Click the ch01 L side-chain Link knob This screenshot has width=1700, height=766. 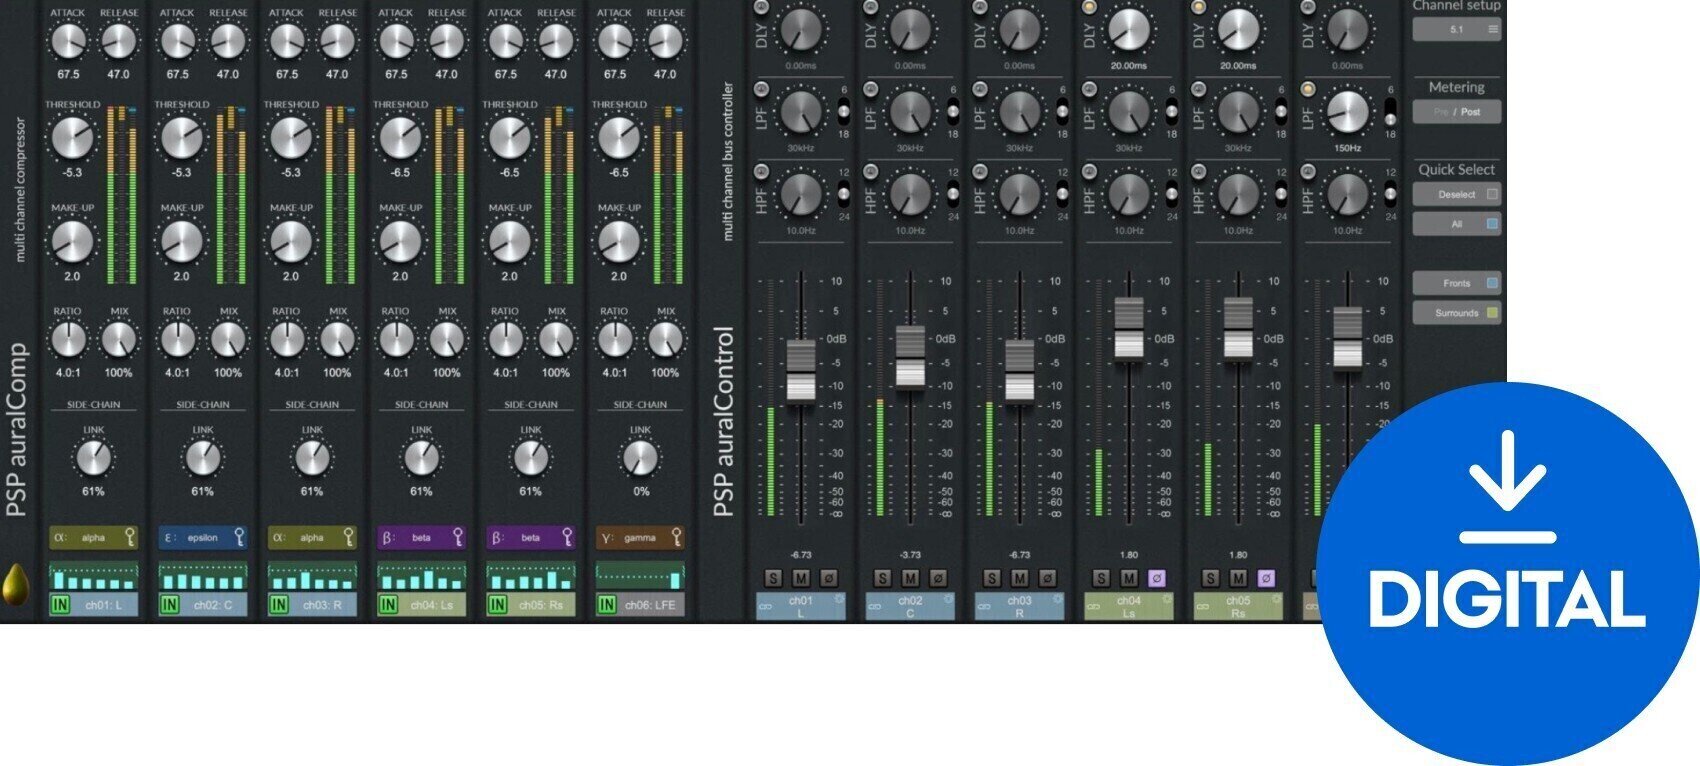click(93, 458)
